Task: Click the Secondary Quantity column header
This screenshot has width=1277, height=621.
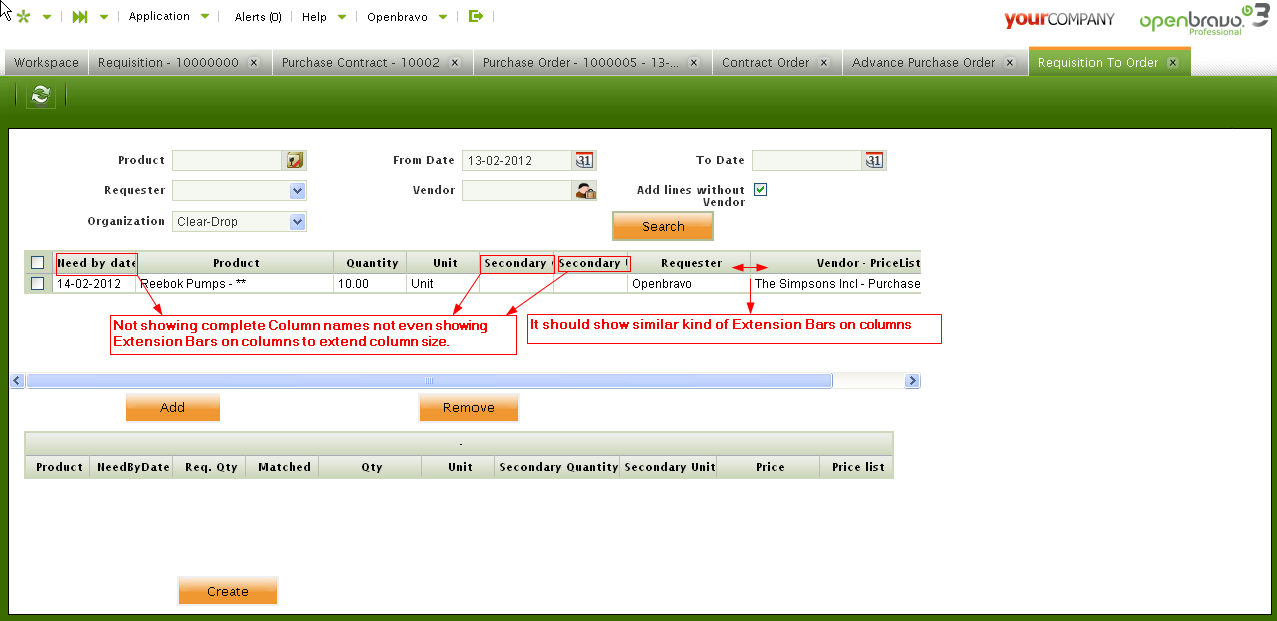Action: click(x=558, y=467)
